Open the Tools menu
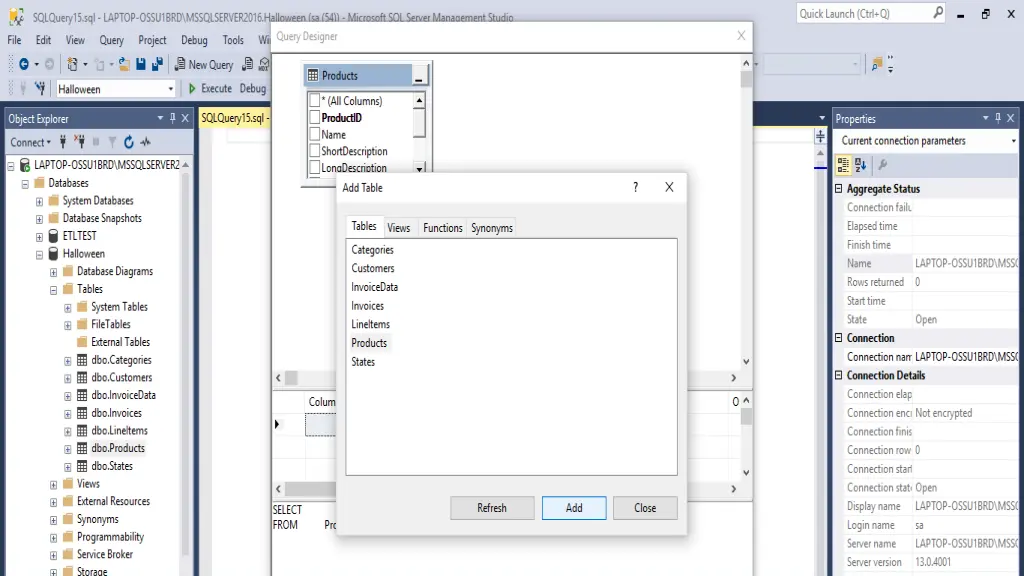The height and width of the screenshot is (576, 1024). 232,40
